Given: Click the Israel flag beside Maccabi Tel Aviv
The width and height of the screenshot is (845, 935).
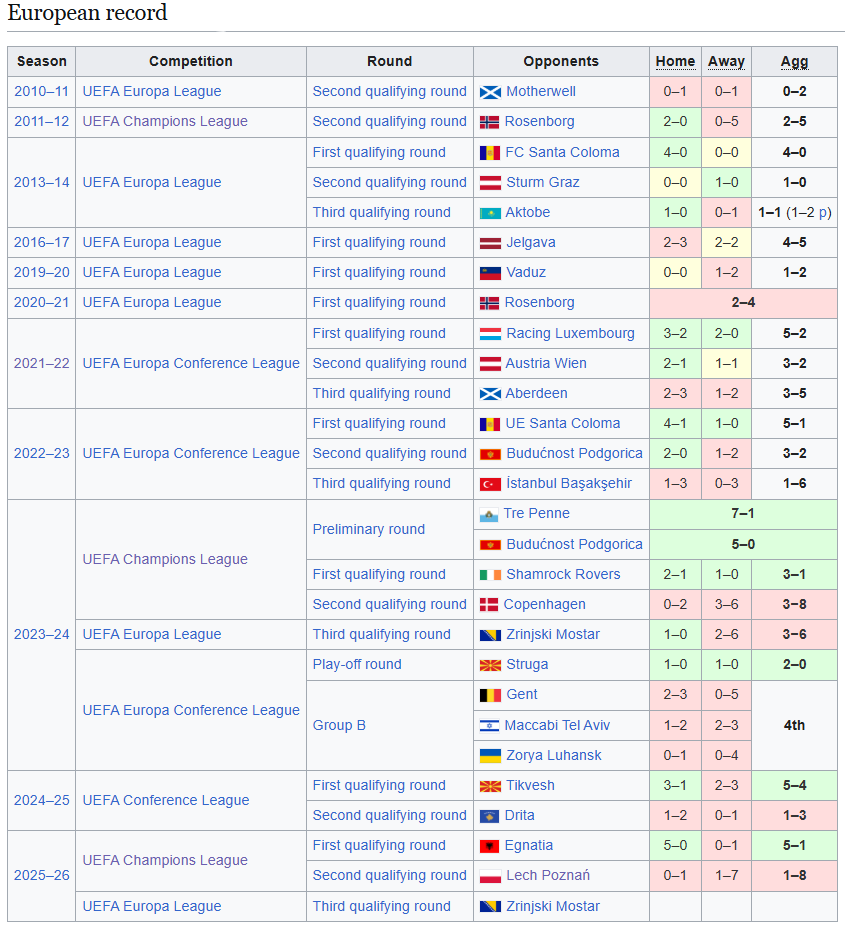Looking at the screenshot, I should (490, 726).
